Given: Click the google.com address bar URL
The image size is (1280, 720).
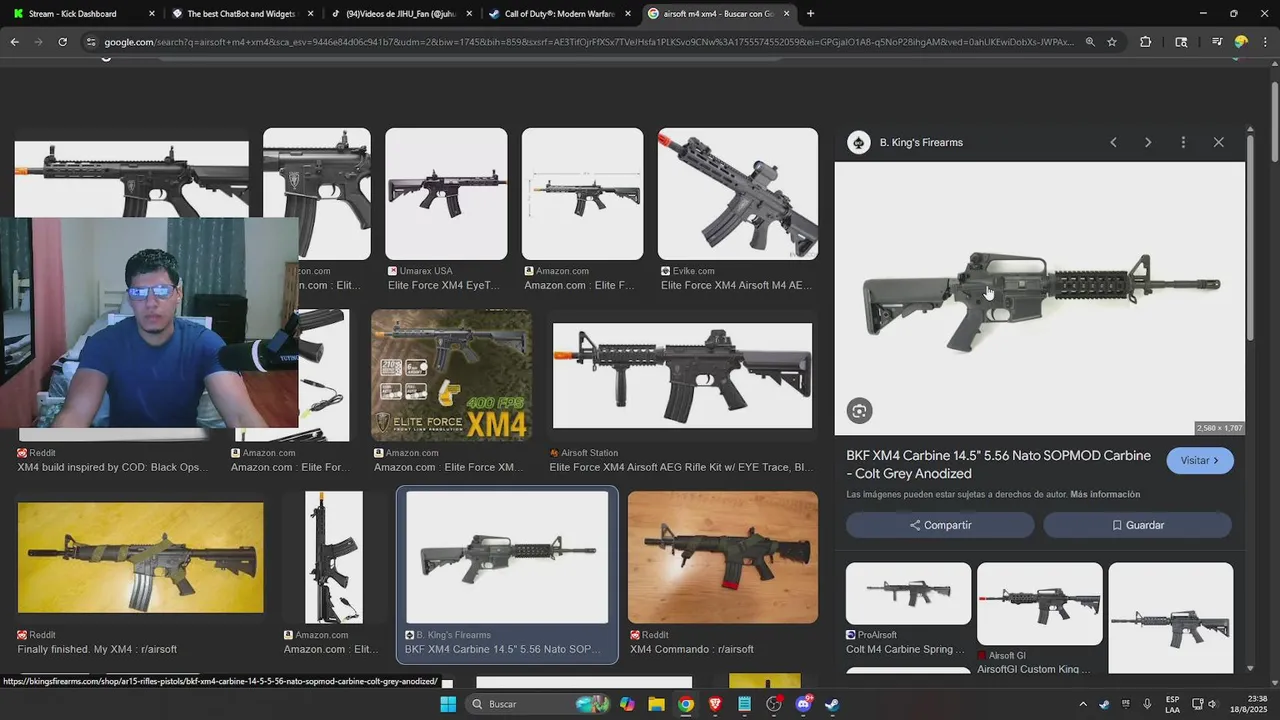Looking at the screenshot, I should point(589,42).
